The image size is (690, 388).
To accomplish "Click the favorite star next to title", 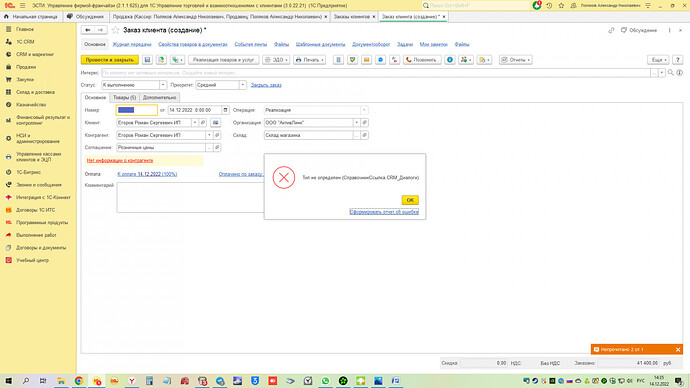I will click(115, 30).
